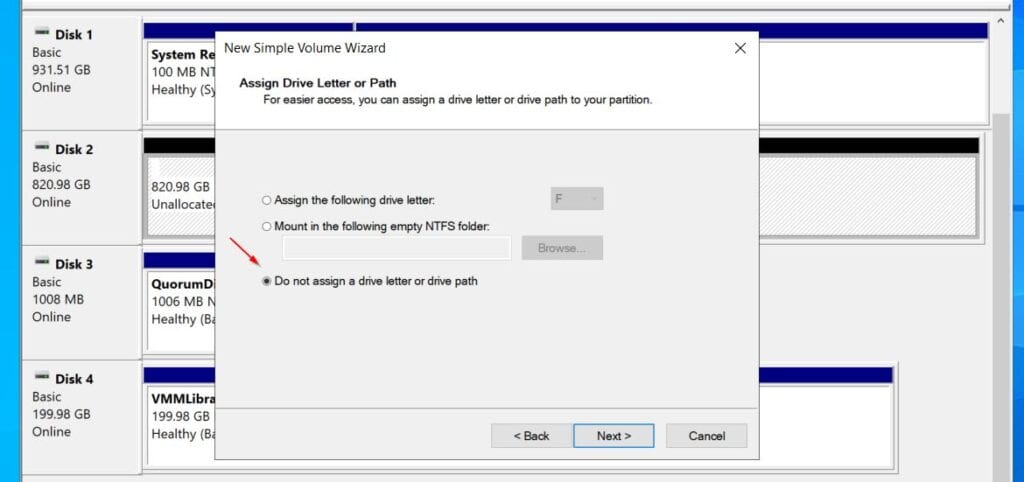Image resolution: width=1024 pixels, height=482 pixels.
Task: Select the Disk 3 label in Disk Management
Action: 74,265
